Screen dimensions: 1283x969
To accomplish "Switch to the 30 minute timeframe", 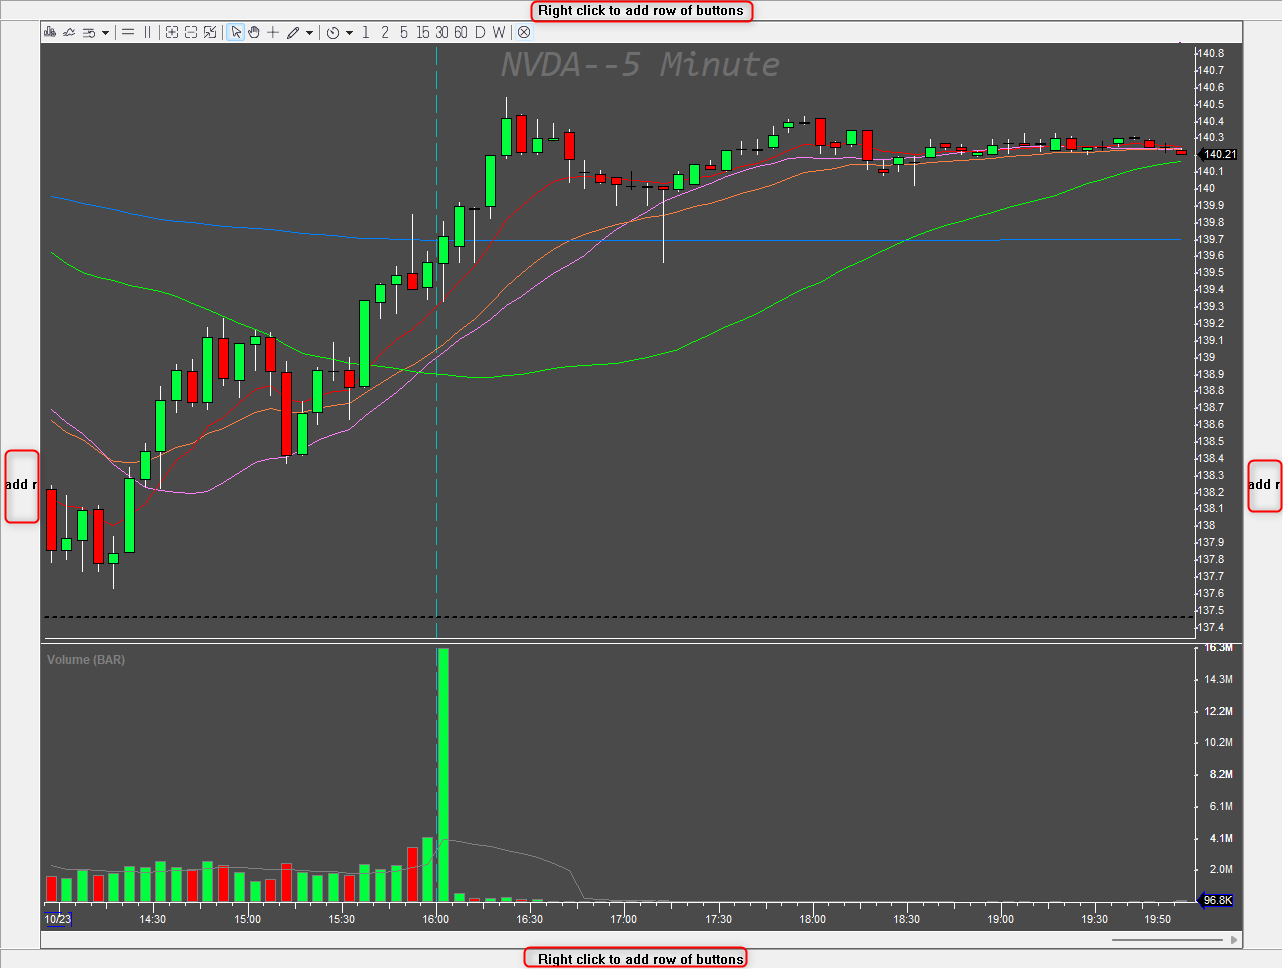I will click(x=442, y=32).
